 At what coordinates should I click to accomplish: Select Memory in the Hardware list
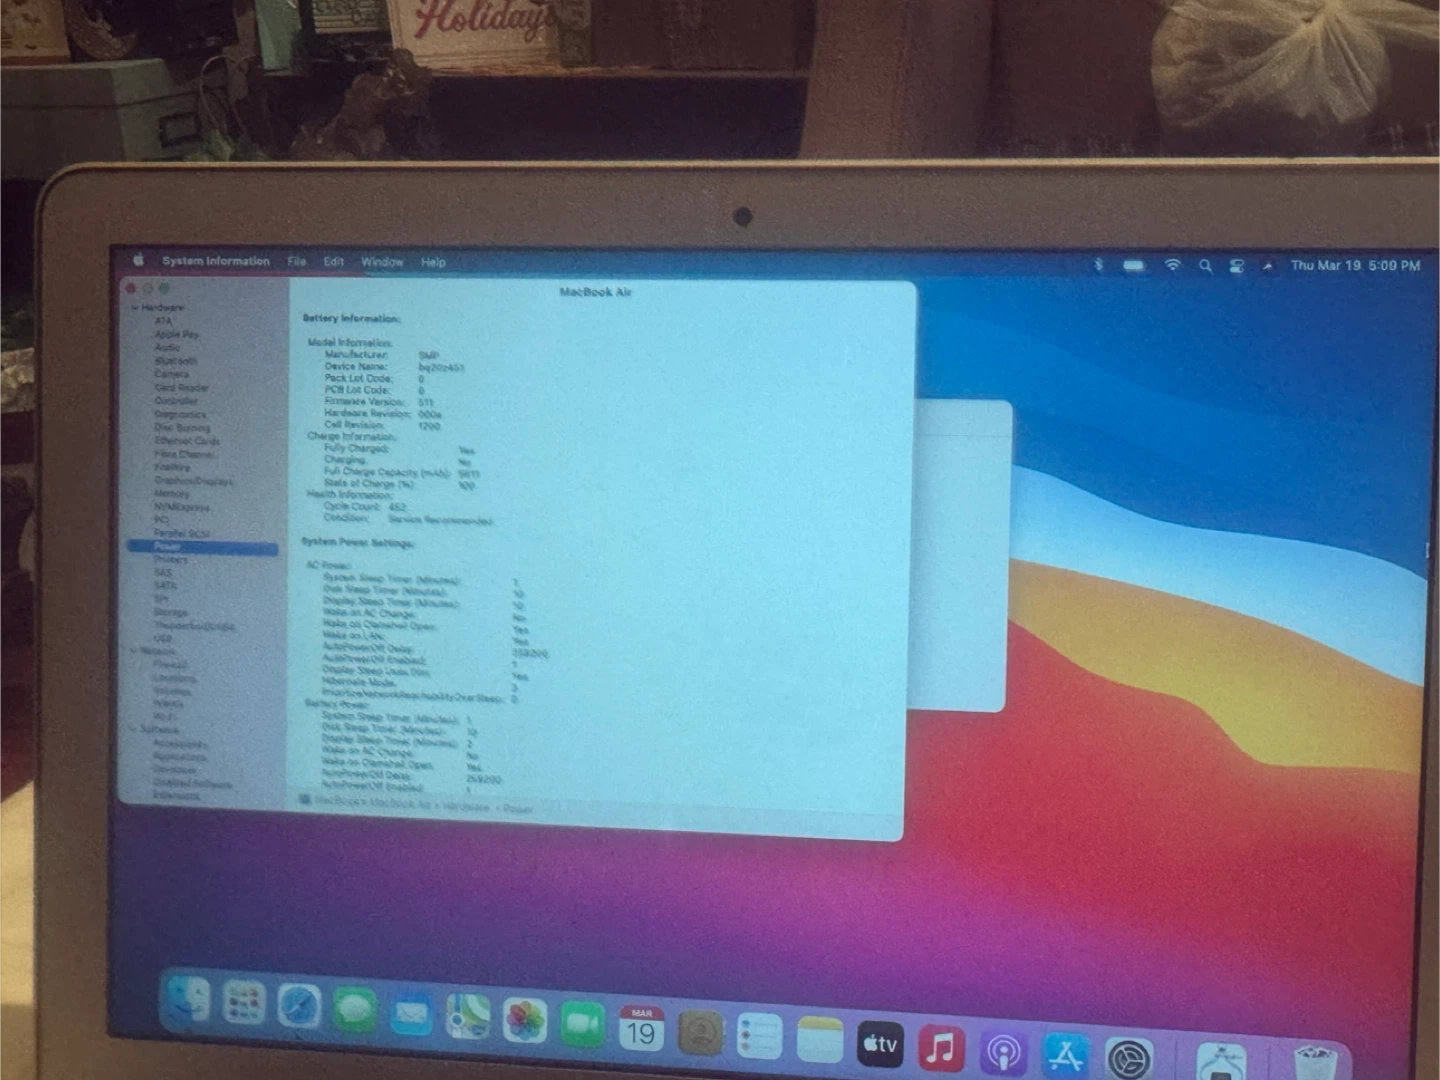coord(172,494)
